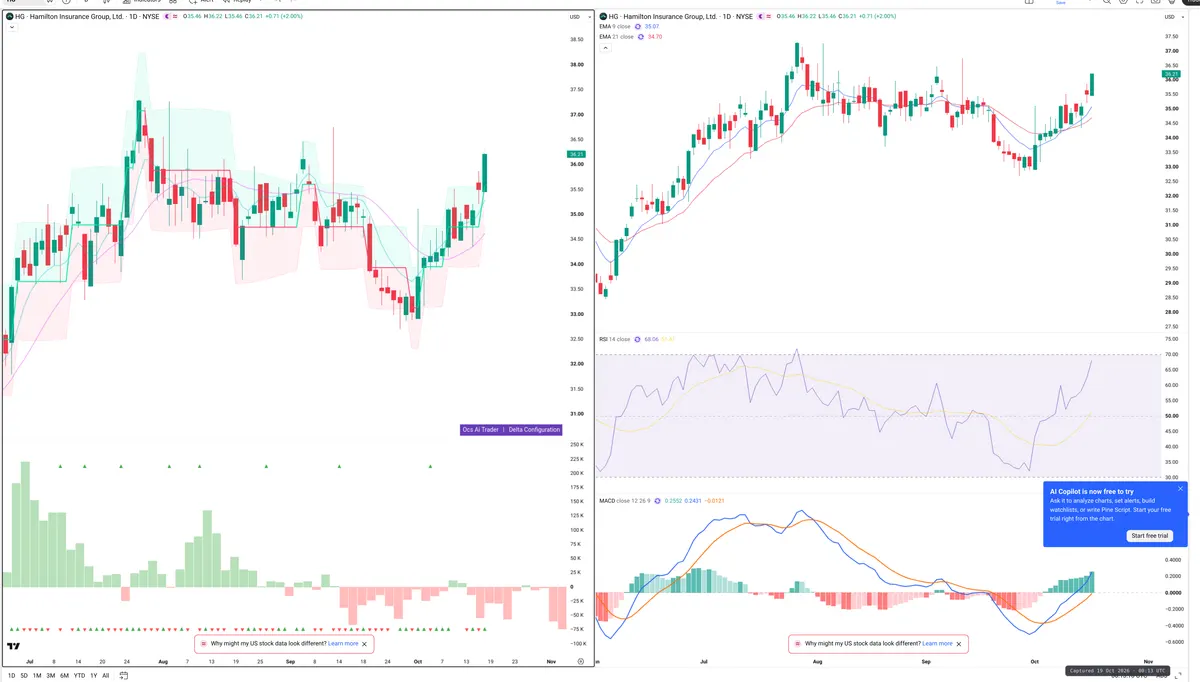Click the red data notice icon in left chart banner

[x=203, y=644]
